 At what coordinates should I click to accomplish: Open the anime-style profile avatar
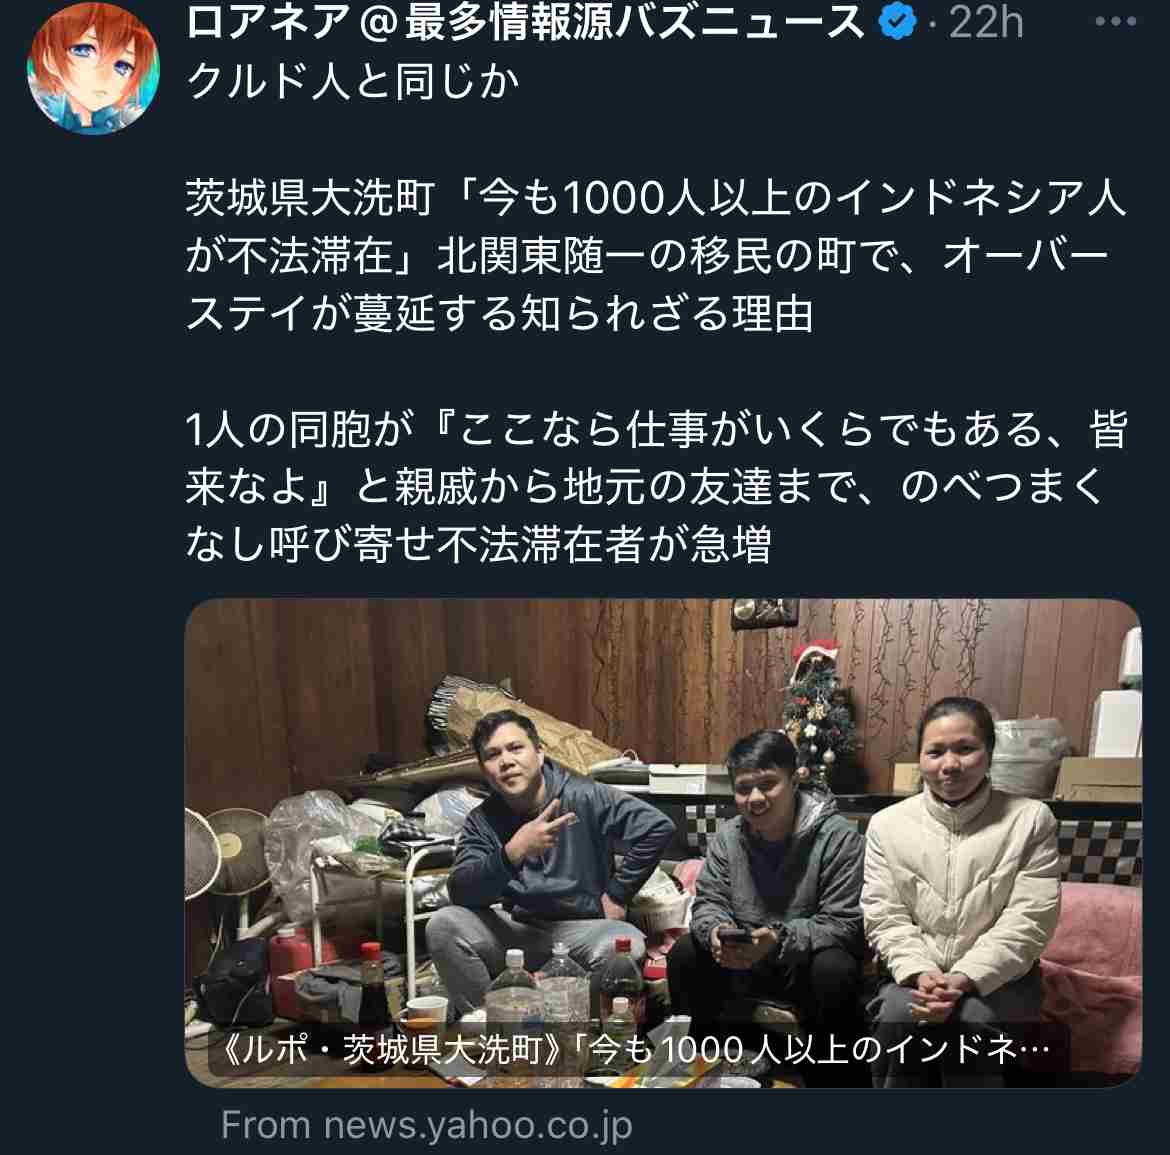pos(93,69)
